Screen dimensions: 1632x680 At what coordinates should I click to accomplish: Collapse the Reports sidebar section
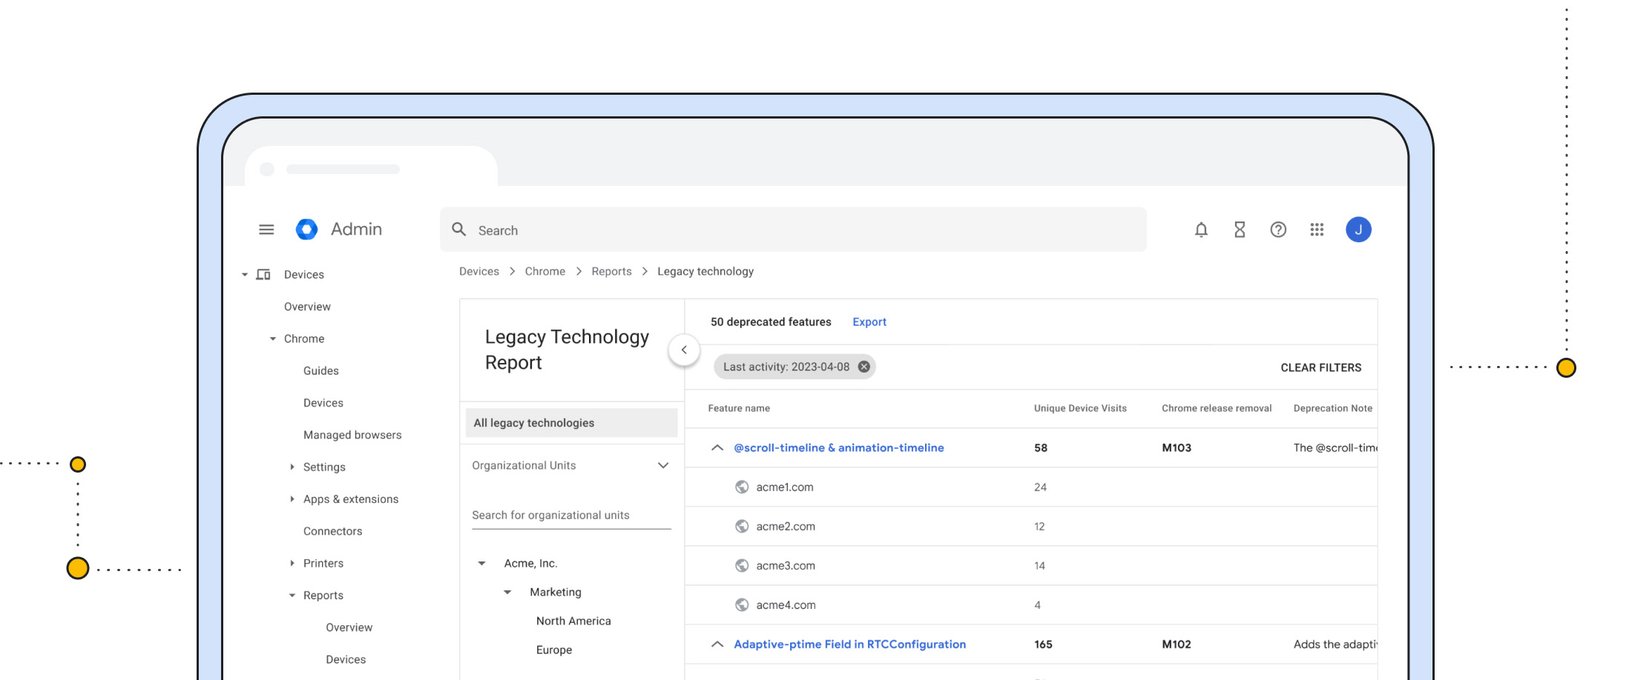[x=292, y=595]
